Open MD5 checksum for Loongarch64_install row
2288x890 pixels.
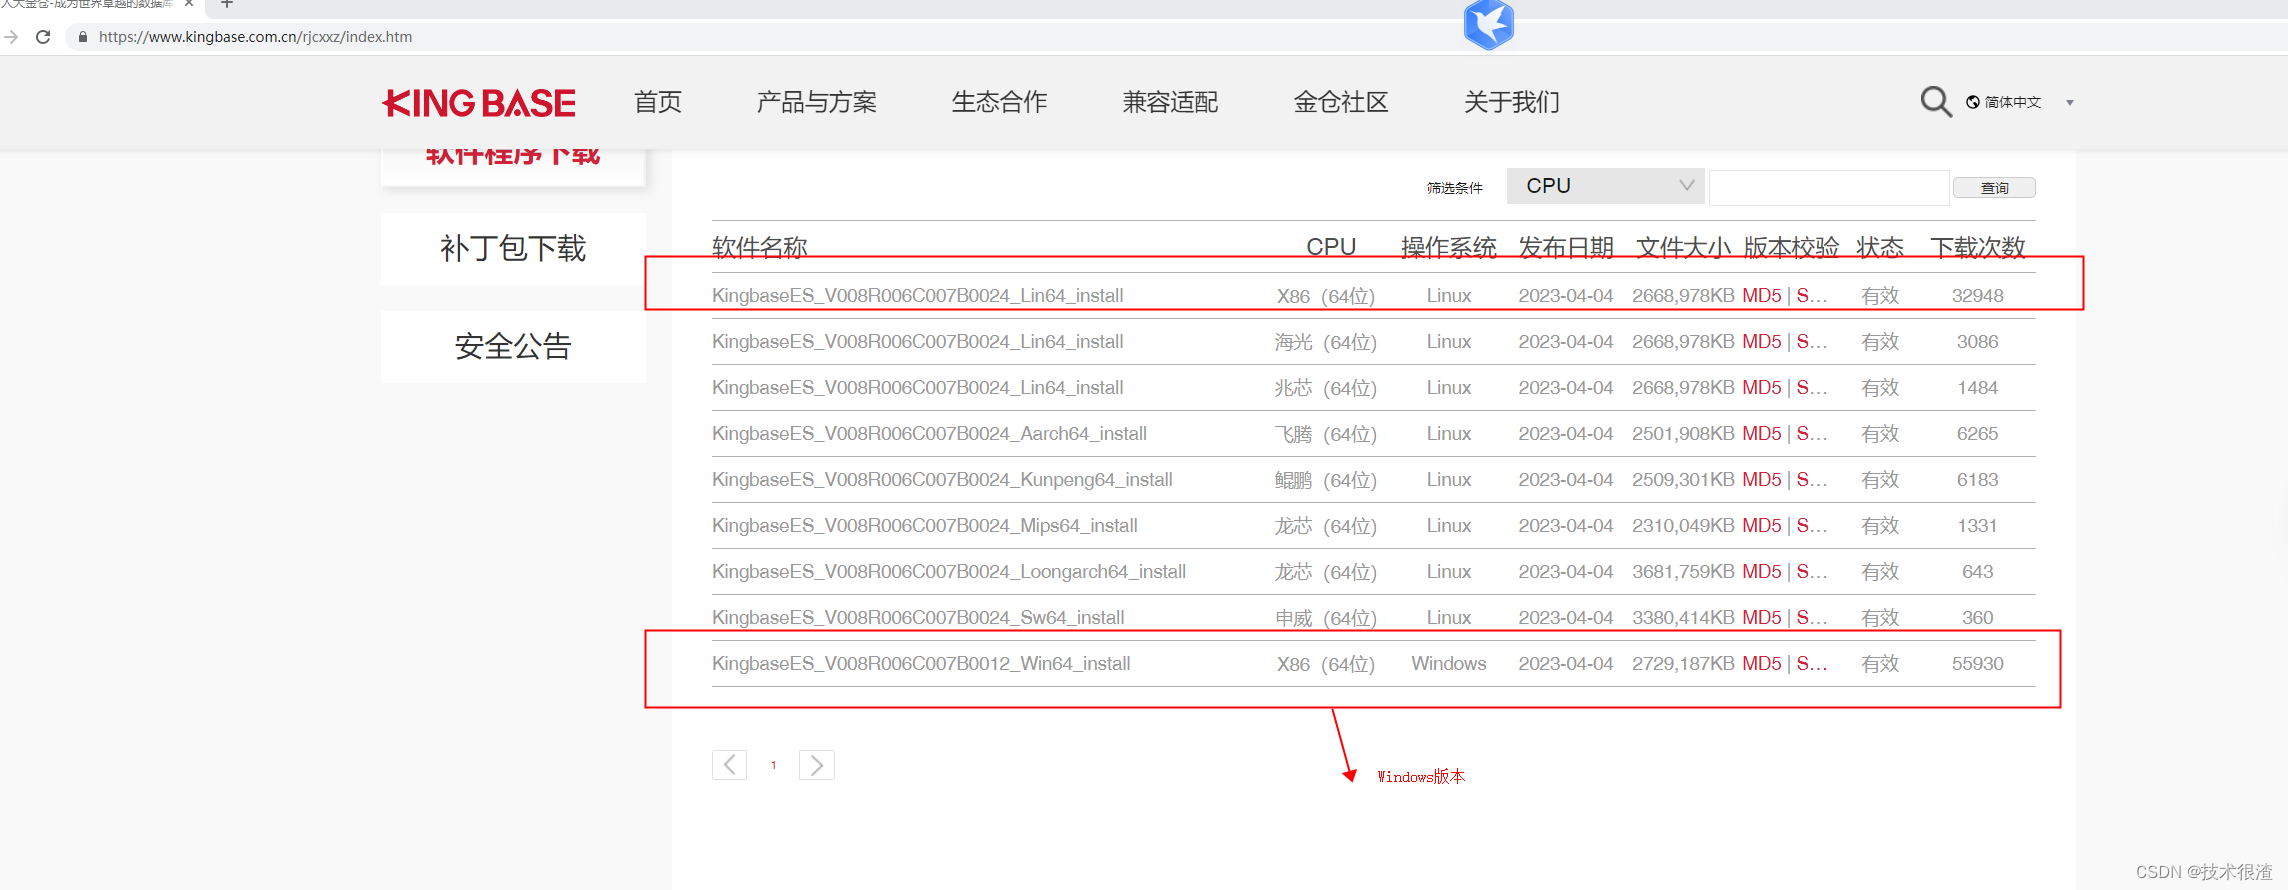[1761, 572]
